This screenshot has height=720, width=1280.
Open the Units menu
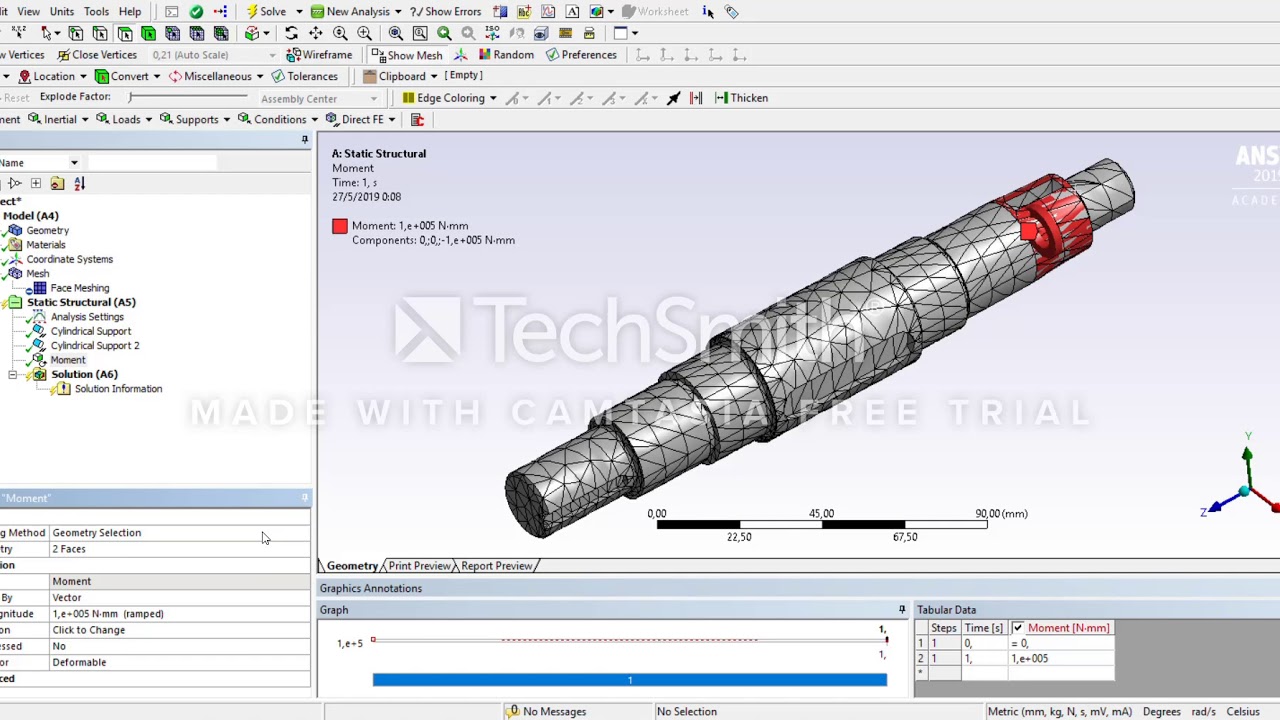tap(62, 11)
